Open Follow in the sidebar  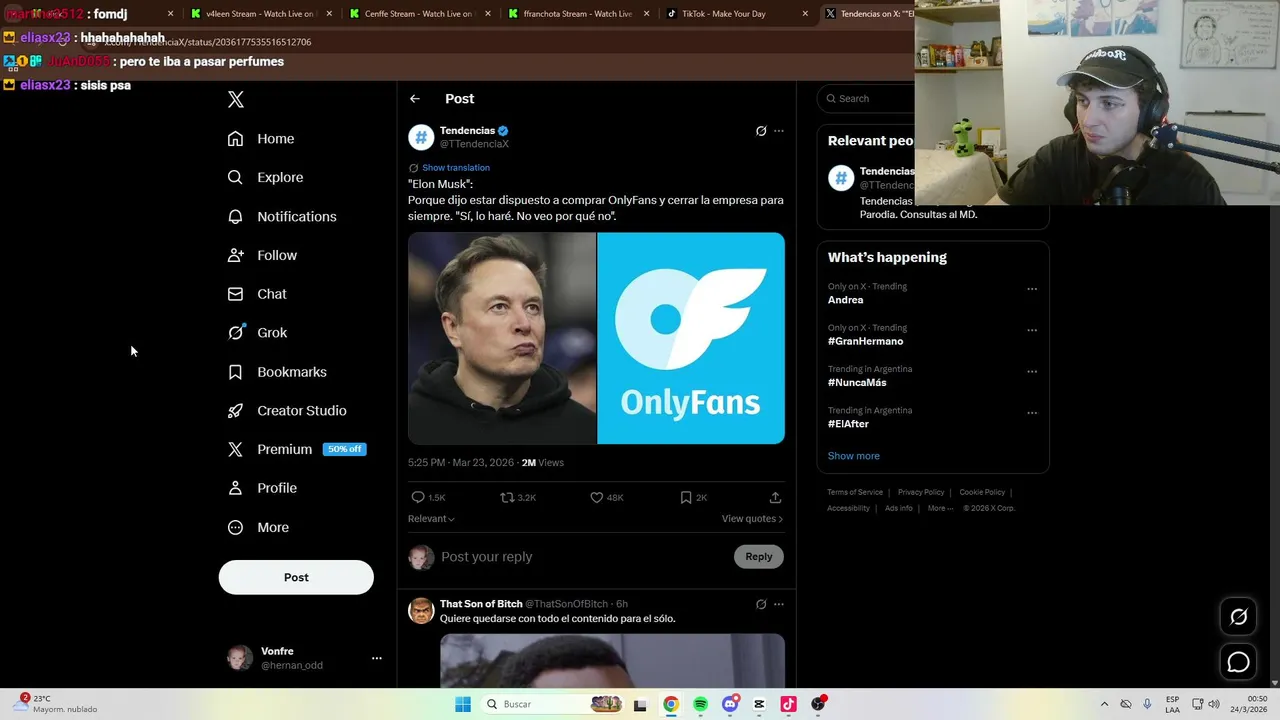pos(262,255)
